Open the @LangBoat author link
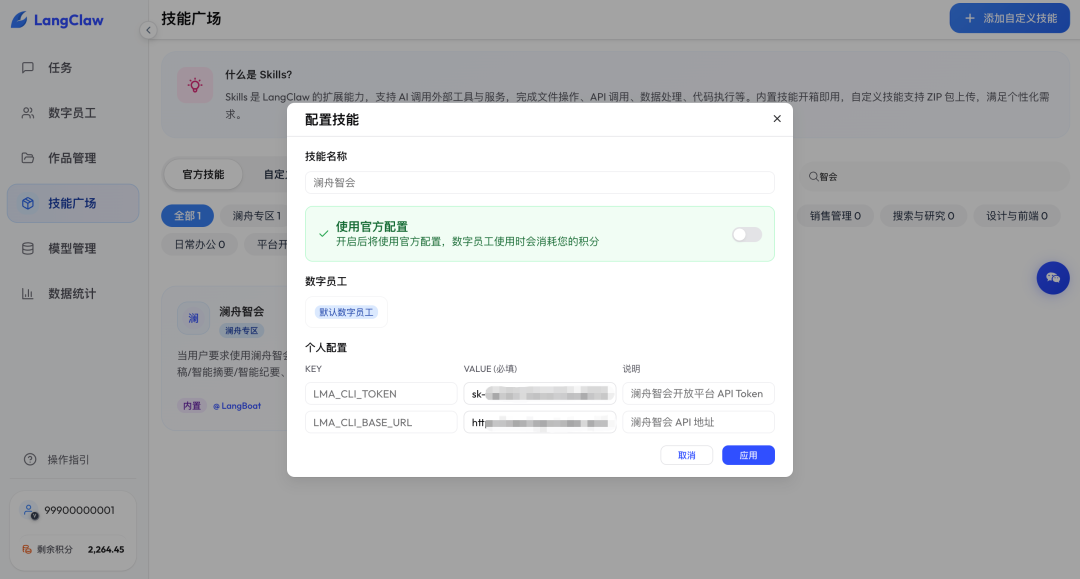Image resolution: width=1080 pixels, height=579 pixels. tap(237, 406)
